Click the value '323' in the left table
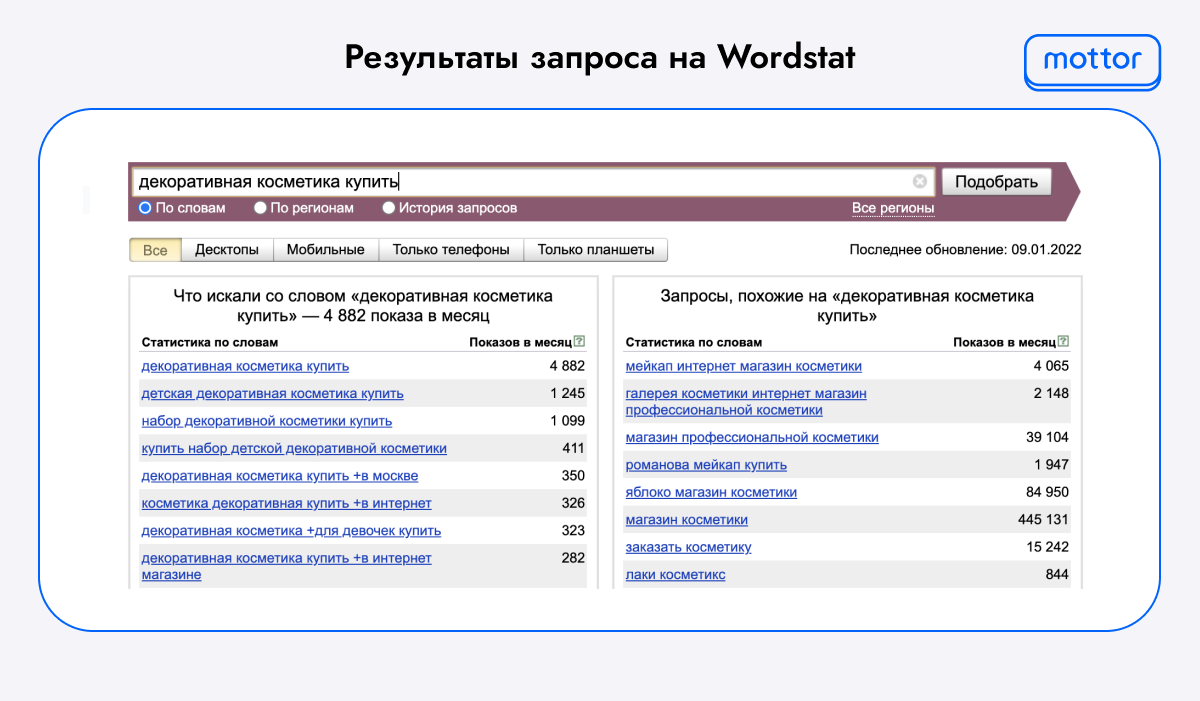The height and width of the screenshot is (701, 1200). point(574,531)
